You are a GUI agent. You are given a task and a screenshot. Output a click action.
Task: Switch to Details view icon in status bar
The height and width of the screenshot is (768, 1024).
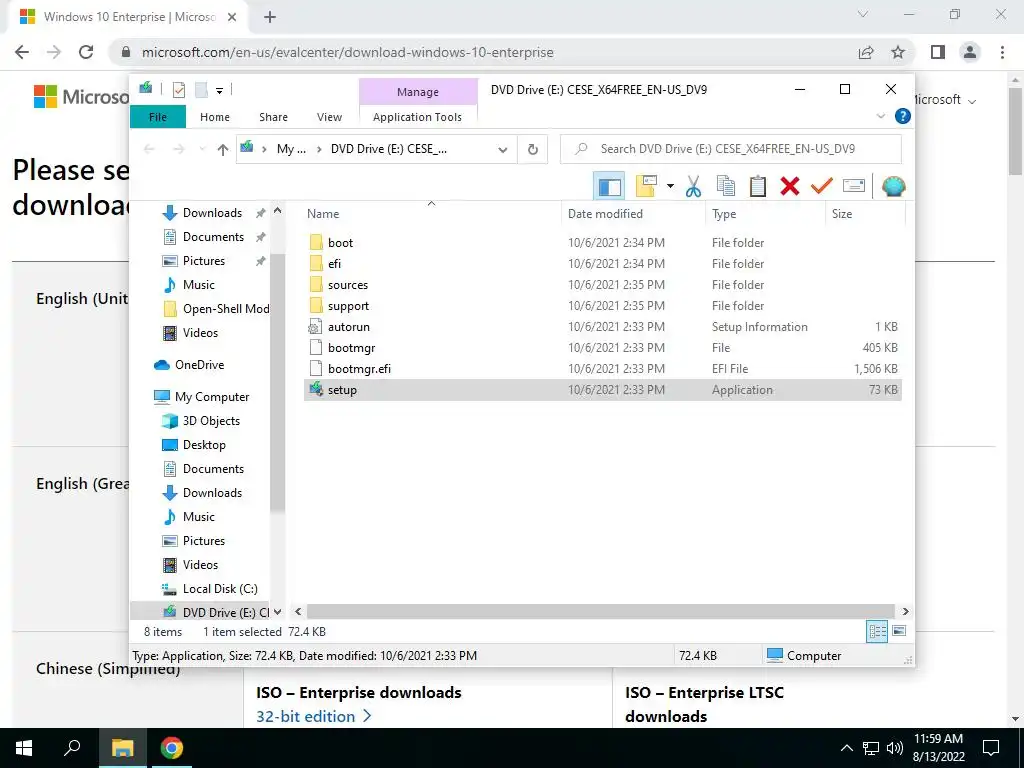[x=877, y=632]
